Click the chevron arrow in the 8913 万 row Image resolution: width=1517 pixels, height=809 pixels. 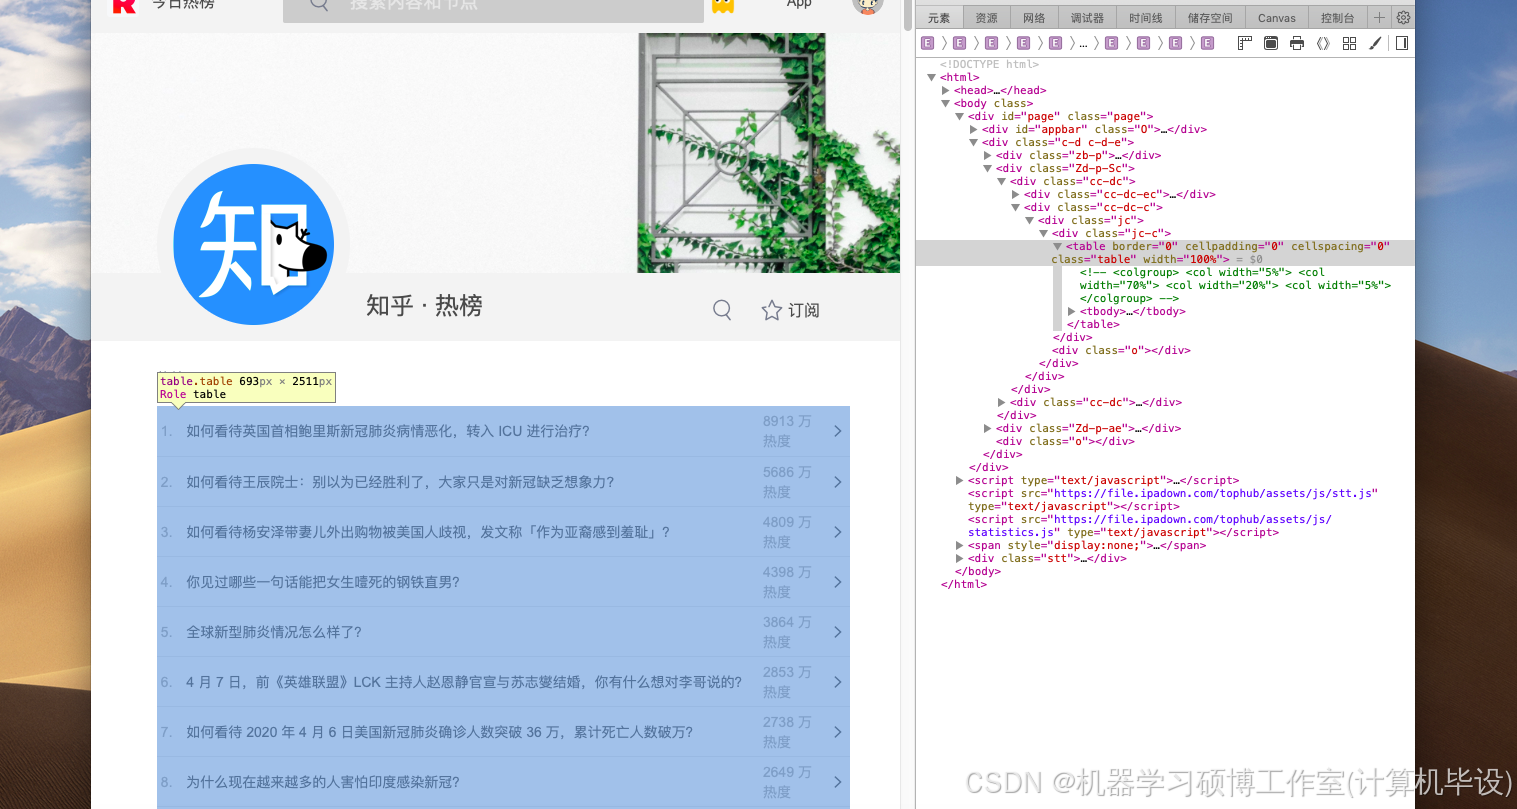click(x=838, y=431)
